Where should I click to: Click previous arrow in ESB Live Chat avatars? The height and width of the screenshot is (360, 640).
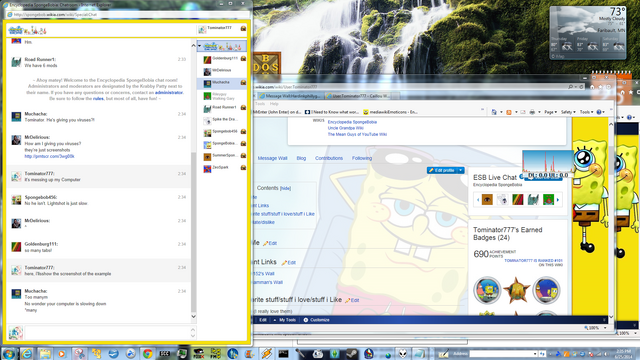478,200
